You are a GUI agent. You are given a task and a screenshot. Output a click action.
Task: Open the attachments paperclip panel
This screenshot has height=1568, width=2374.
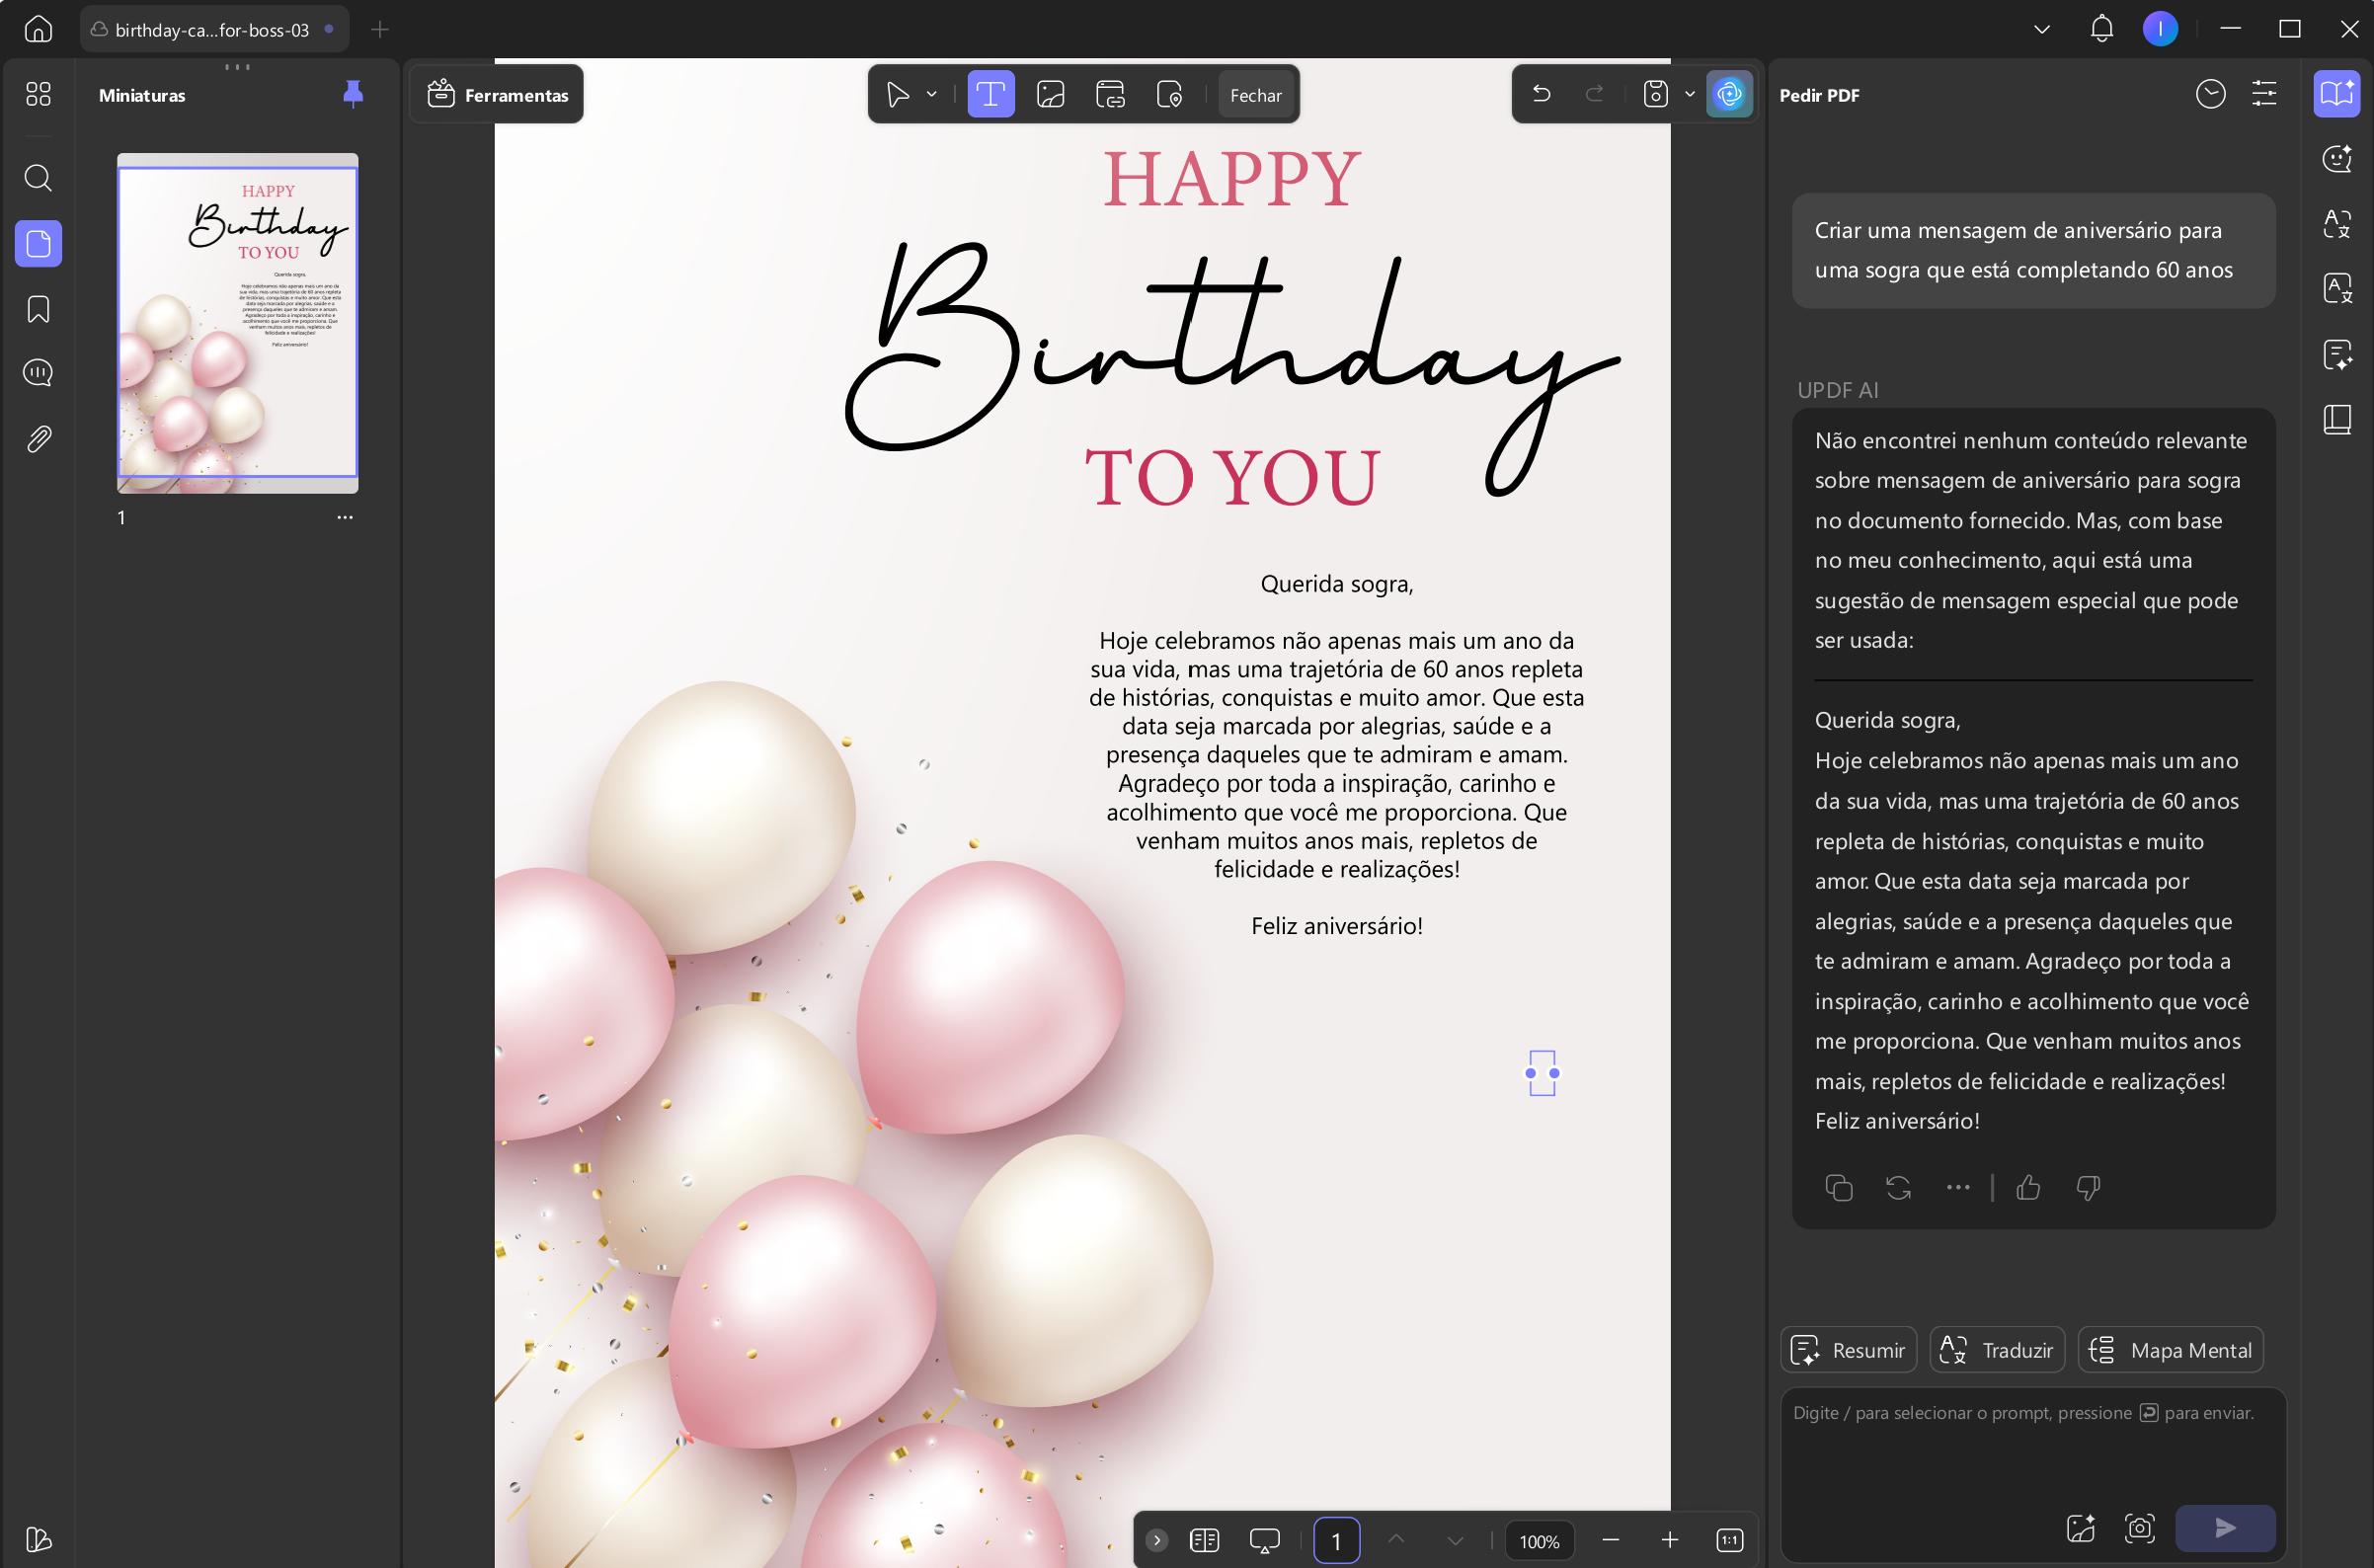point(38,439)
